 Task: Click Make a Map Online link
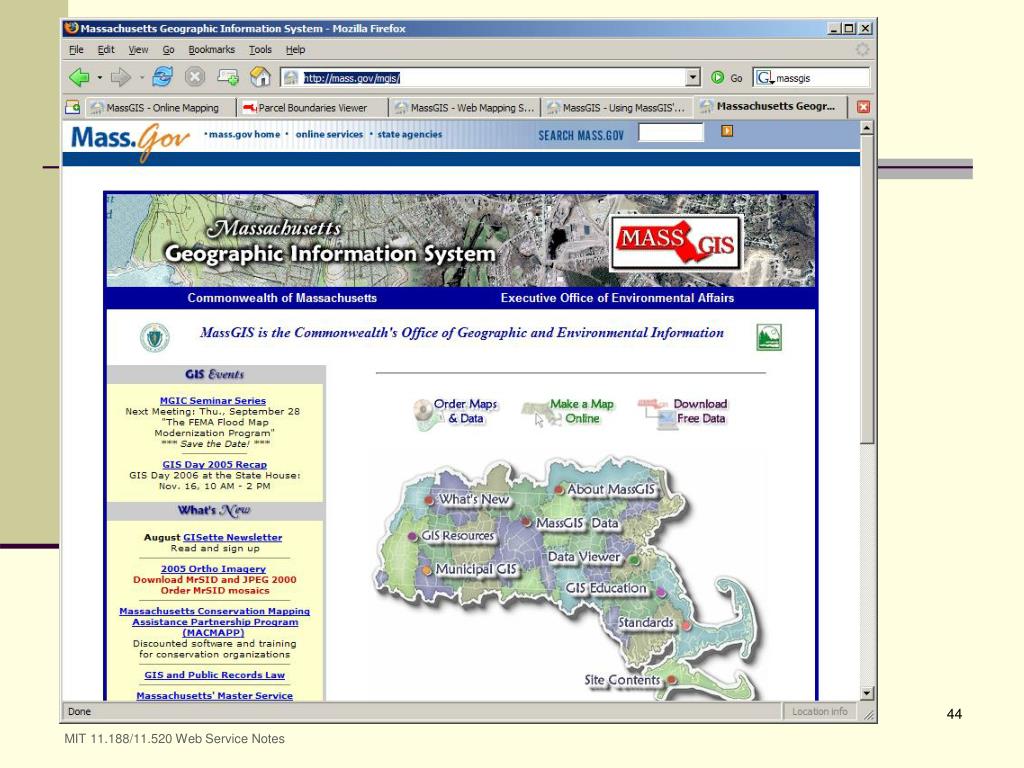(581, 411)
